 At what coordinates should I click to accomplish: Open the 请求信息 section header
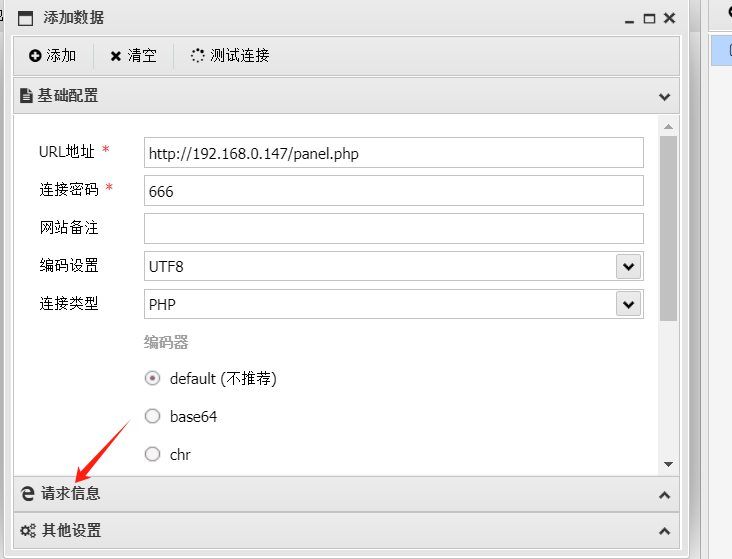click(x=346, y=494)
